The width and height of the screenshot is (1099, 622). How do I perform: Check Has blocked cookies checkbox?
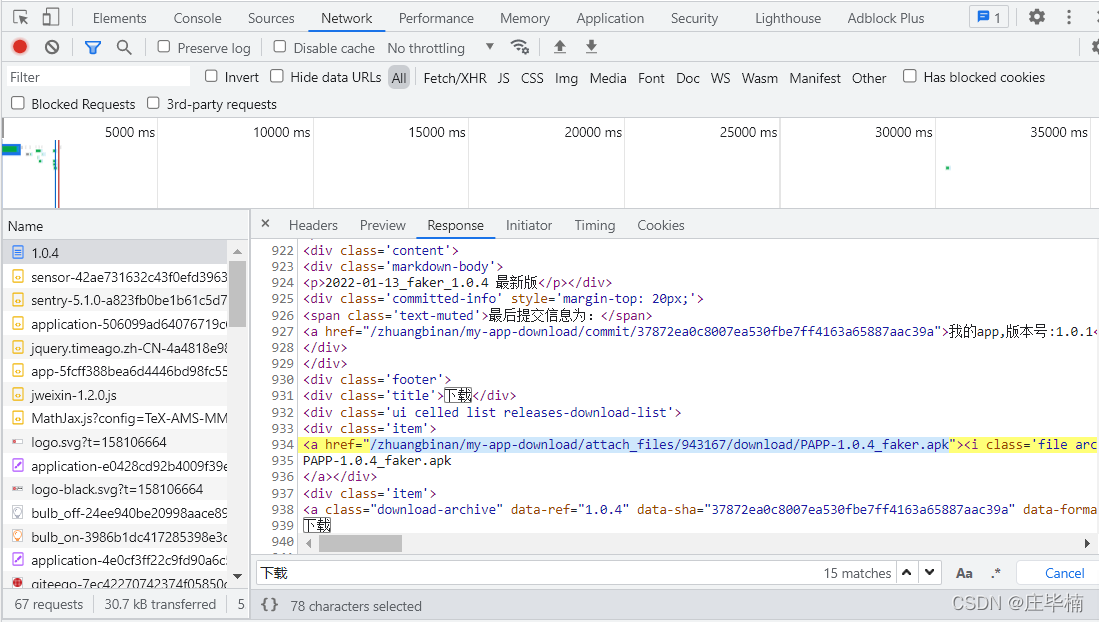point(910,76)
